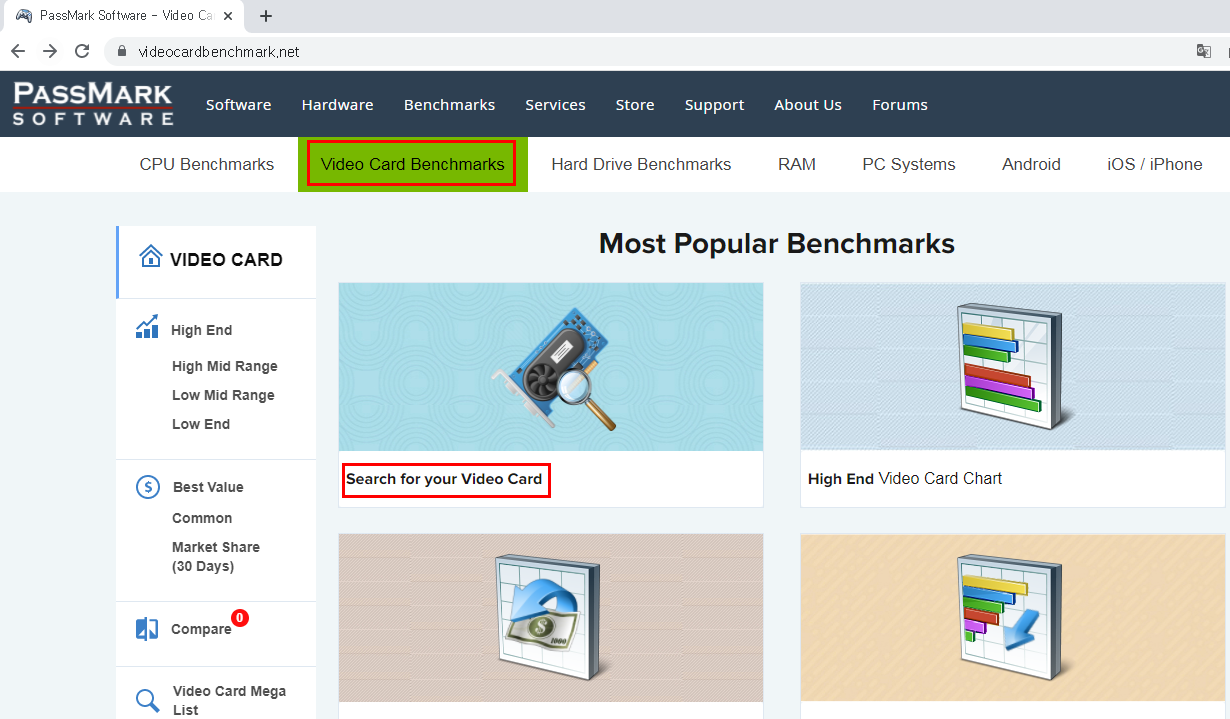
Task: Switch to the iOS / iPhone tab
Action: click(1155, 164)
